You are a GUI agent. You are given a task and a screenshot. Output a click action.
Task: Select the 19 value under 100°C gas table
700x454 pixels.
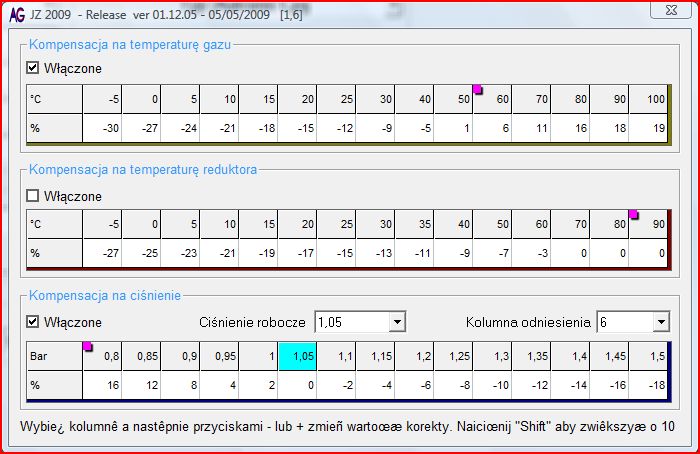(x=648, y=128)
